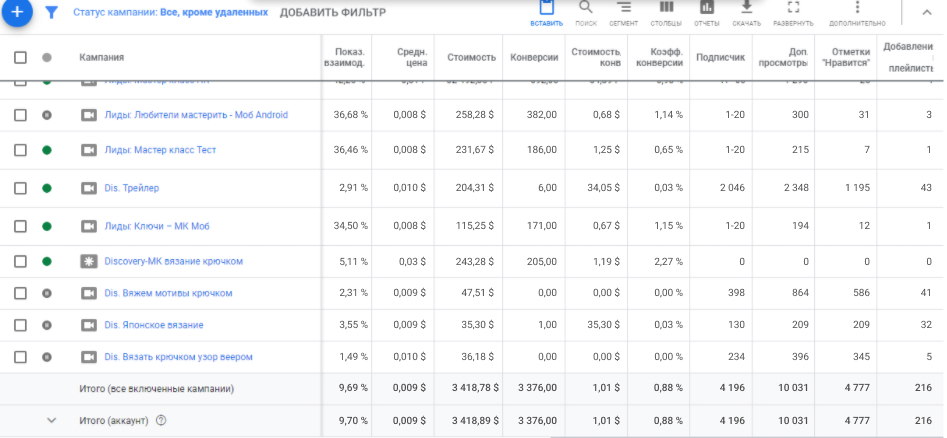The width and height of the screenshot is (947, 438).
Task: Click paused status dot for Dis. Вязать крючком узор веером
Action: 47,357
